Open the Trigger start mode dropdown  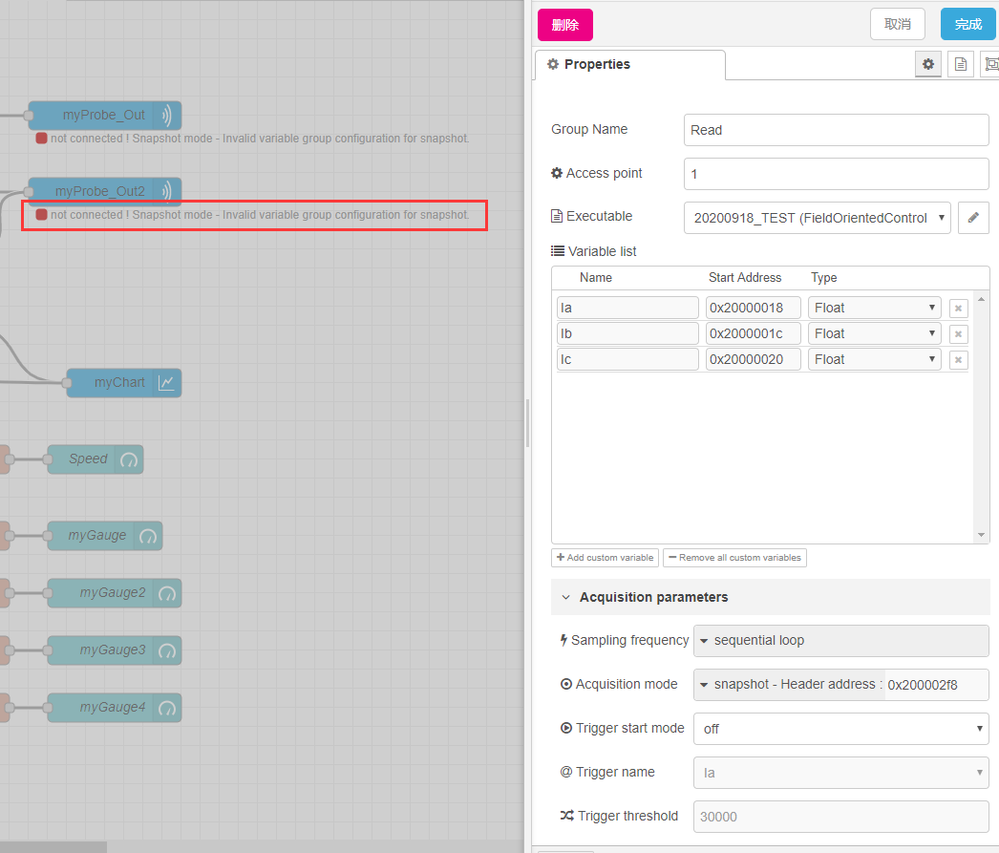point(841,729)
